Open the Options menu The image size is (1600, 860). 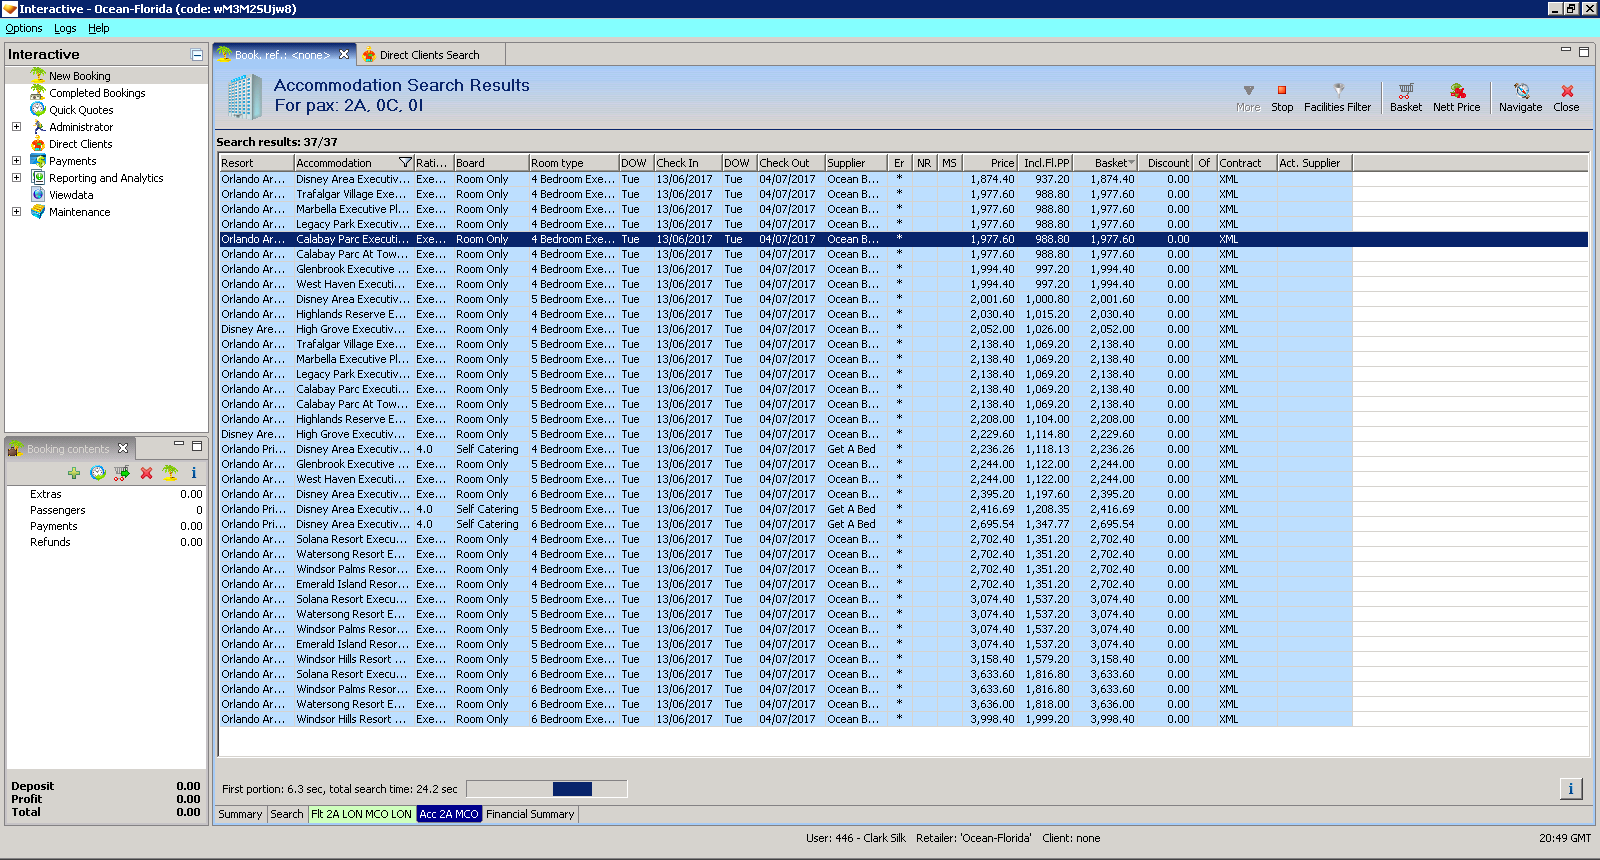pos(24,29)
